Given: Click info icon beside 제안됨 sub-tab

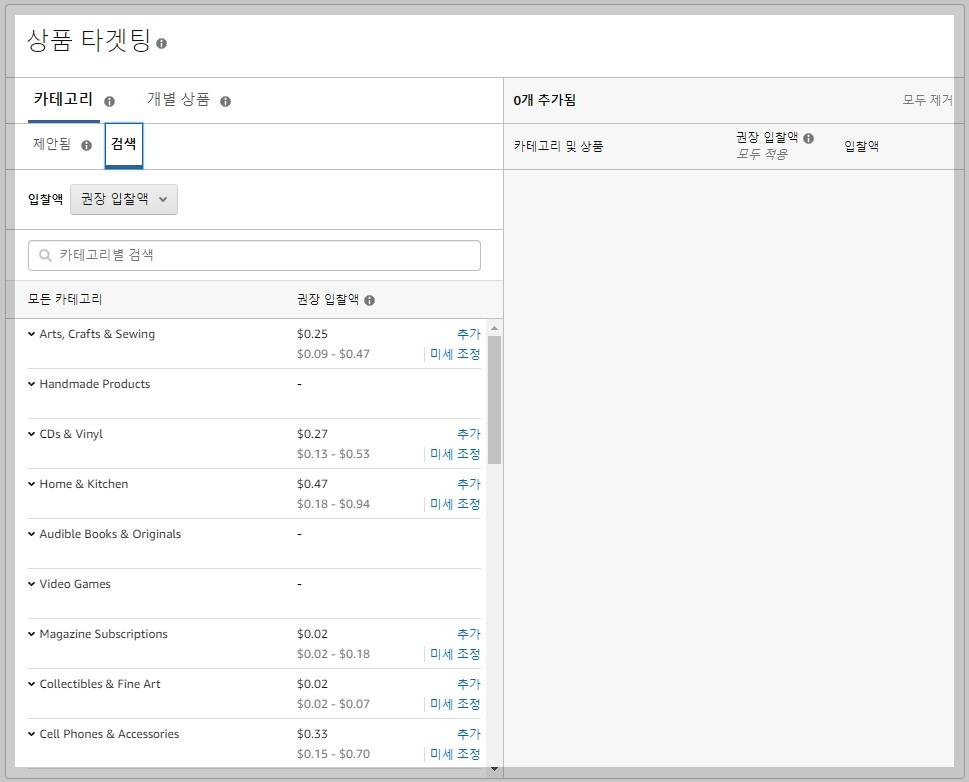Looking at the screenshot, I should (x=87, y=145).
